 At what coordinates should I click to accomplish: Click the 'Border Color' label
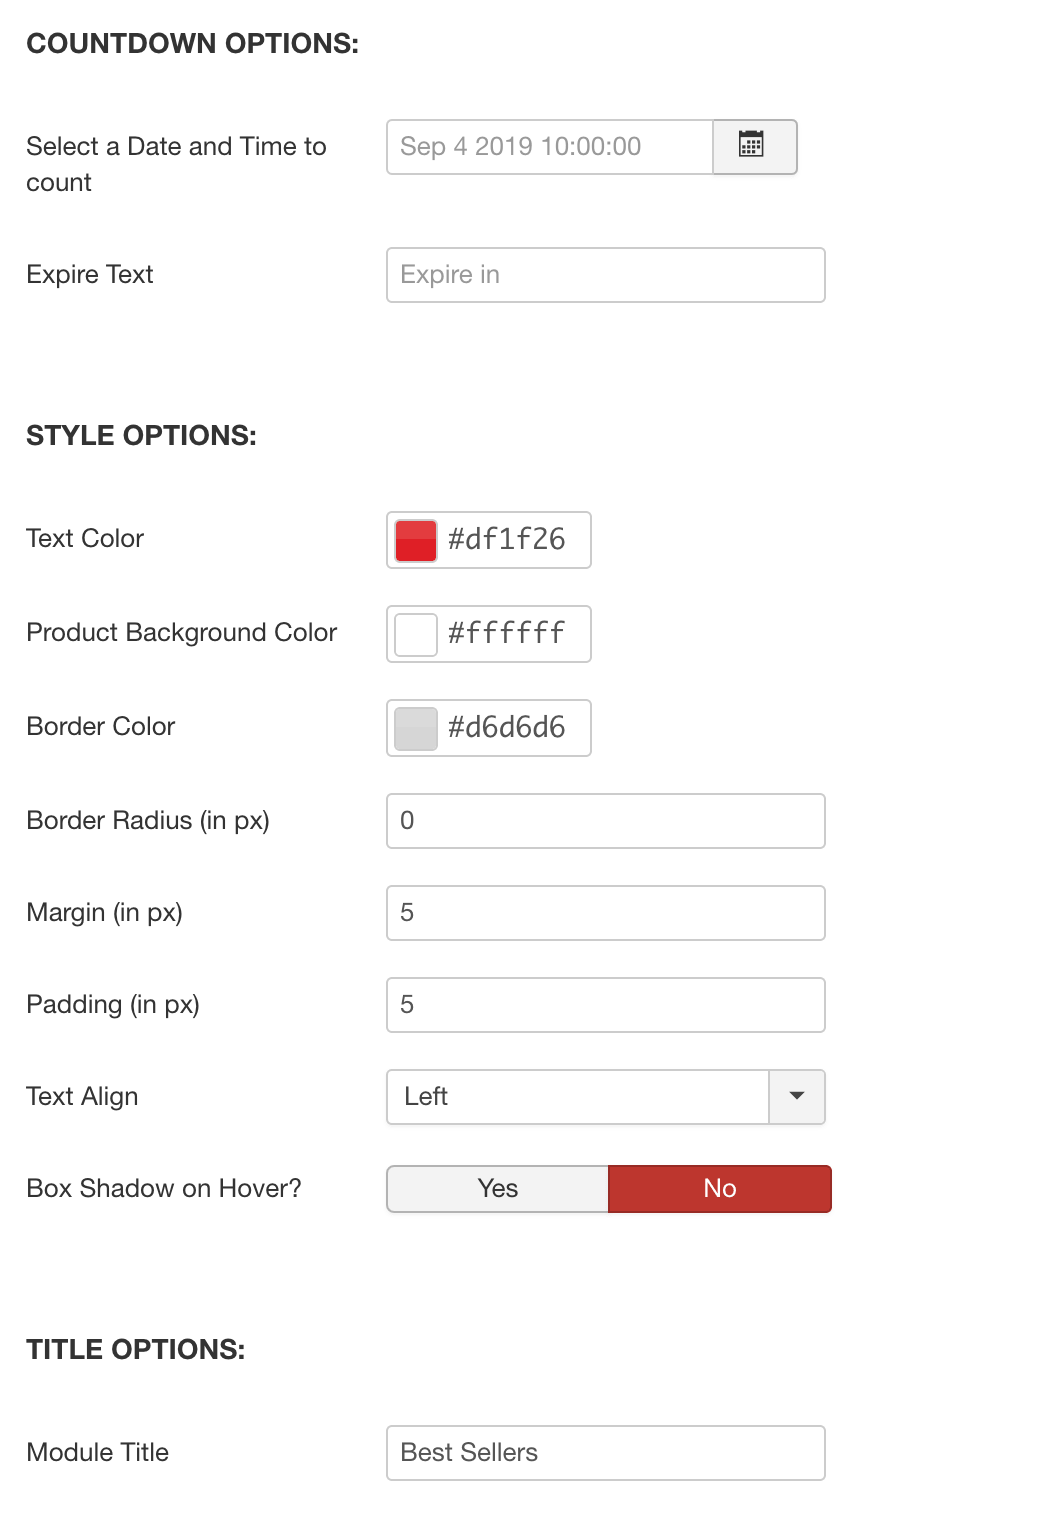[x=101, y=726]
